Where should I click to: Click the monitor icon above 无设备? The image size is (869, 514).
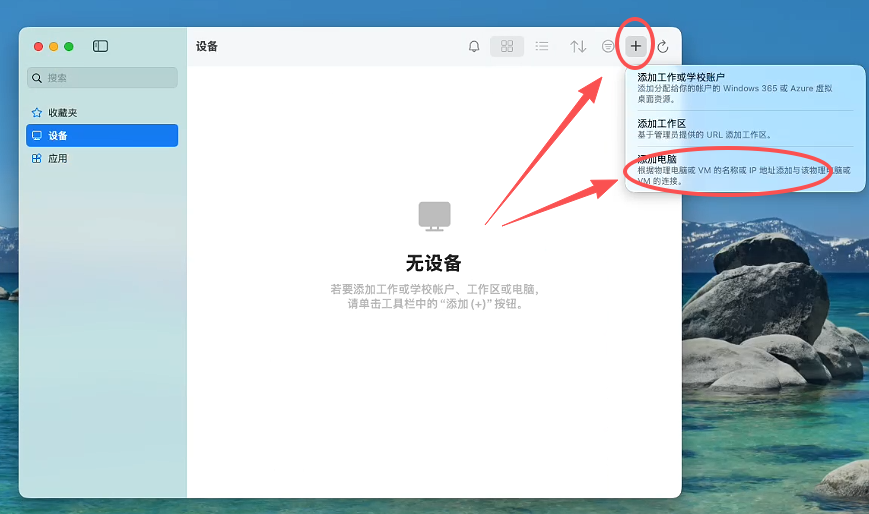pyautogui.click(x=434, y=215)
